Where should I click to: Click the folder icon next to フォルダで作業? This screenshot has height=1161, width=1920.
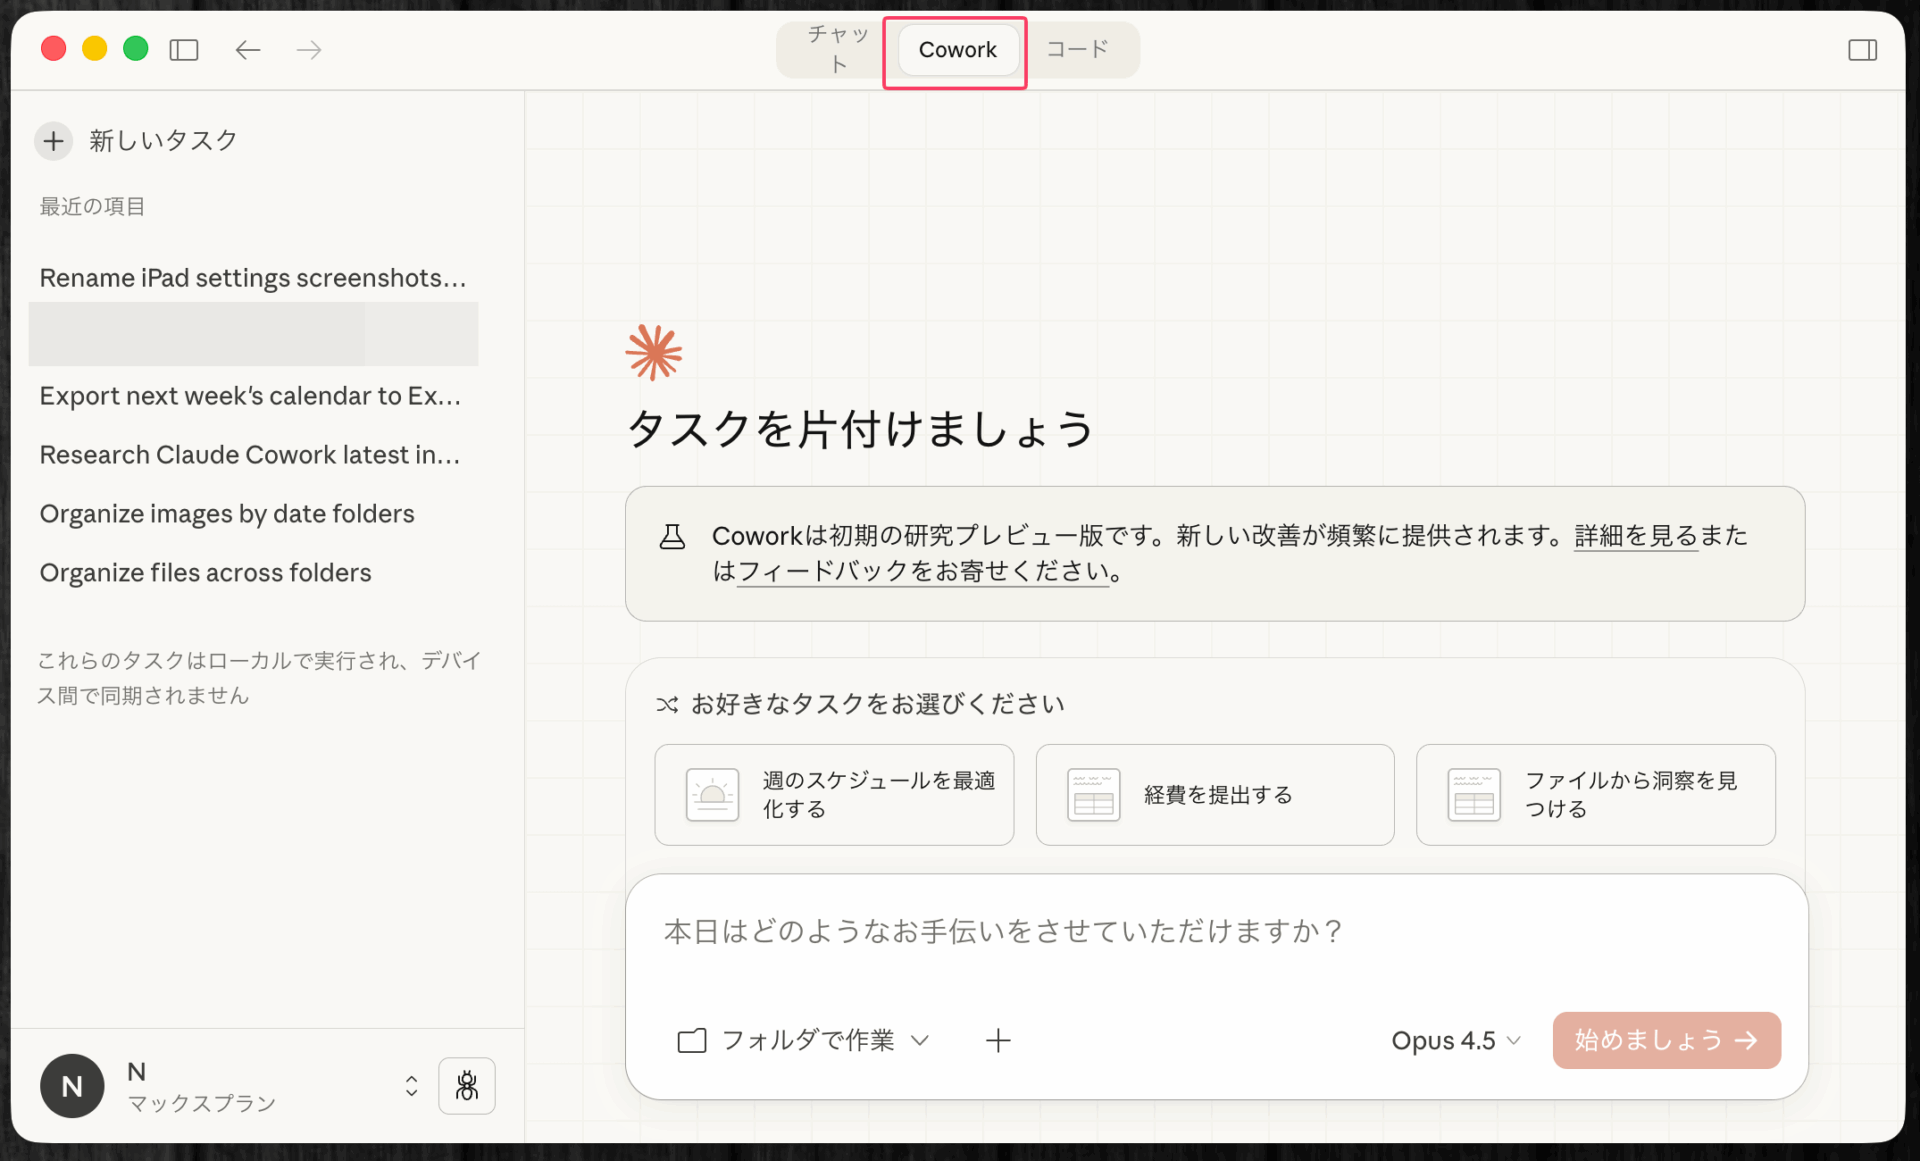pos(691,1040)
